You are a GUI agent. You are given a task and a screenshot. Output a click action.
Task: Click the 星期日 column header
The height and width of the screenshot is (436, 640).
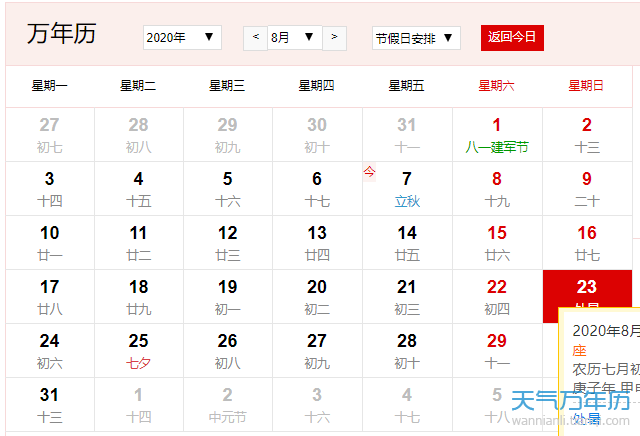(586, 86)
